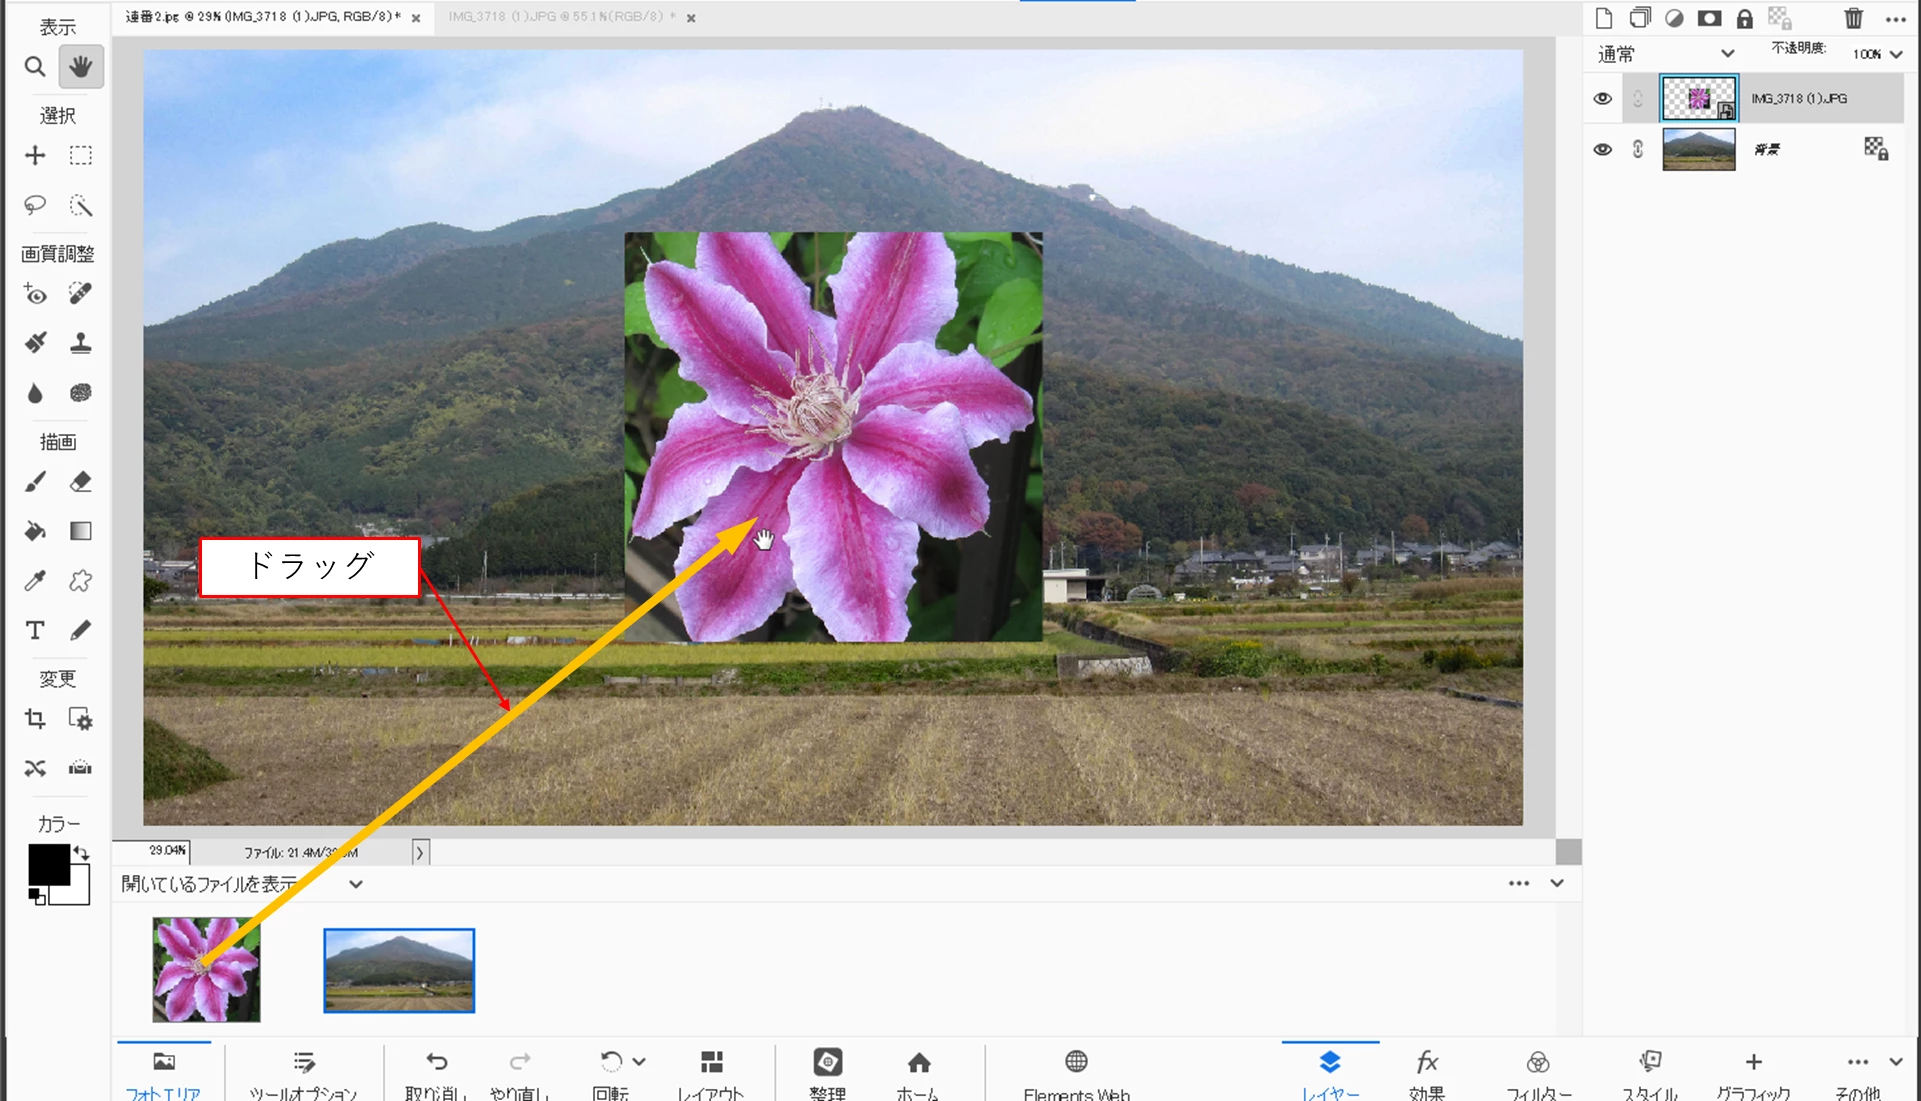The width and height of the screenshot is (1921, 1101).
Task: Select the Zoom magnifier tool
Action: (x=35, y=67)
